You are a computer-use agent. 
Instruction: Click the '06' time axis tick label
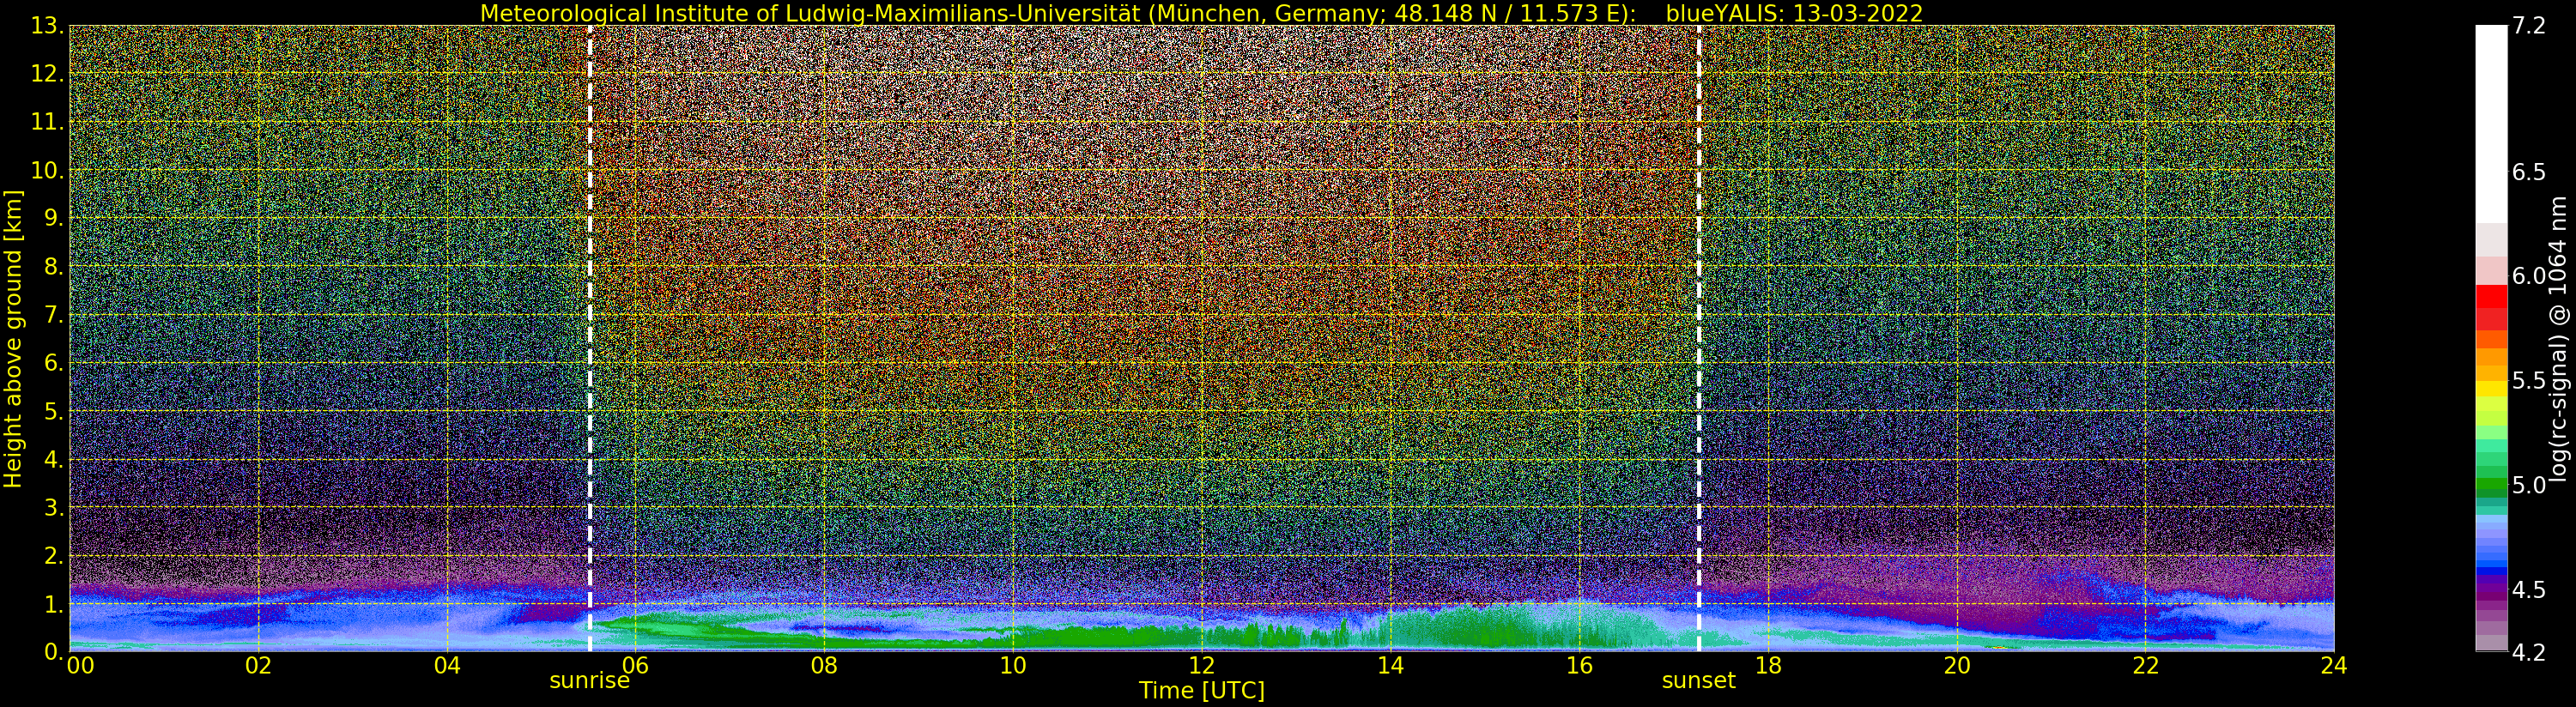click(x=636, y=665)
